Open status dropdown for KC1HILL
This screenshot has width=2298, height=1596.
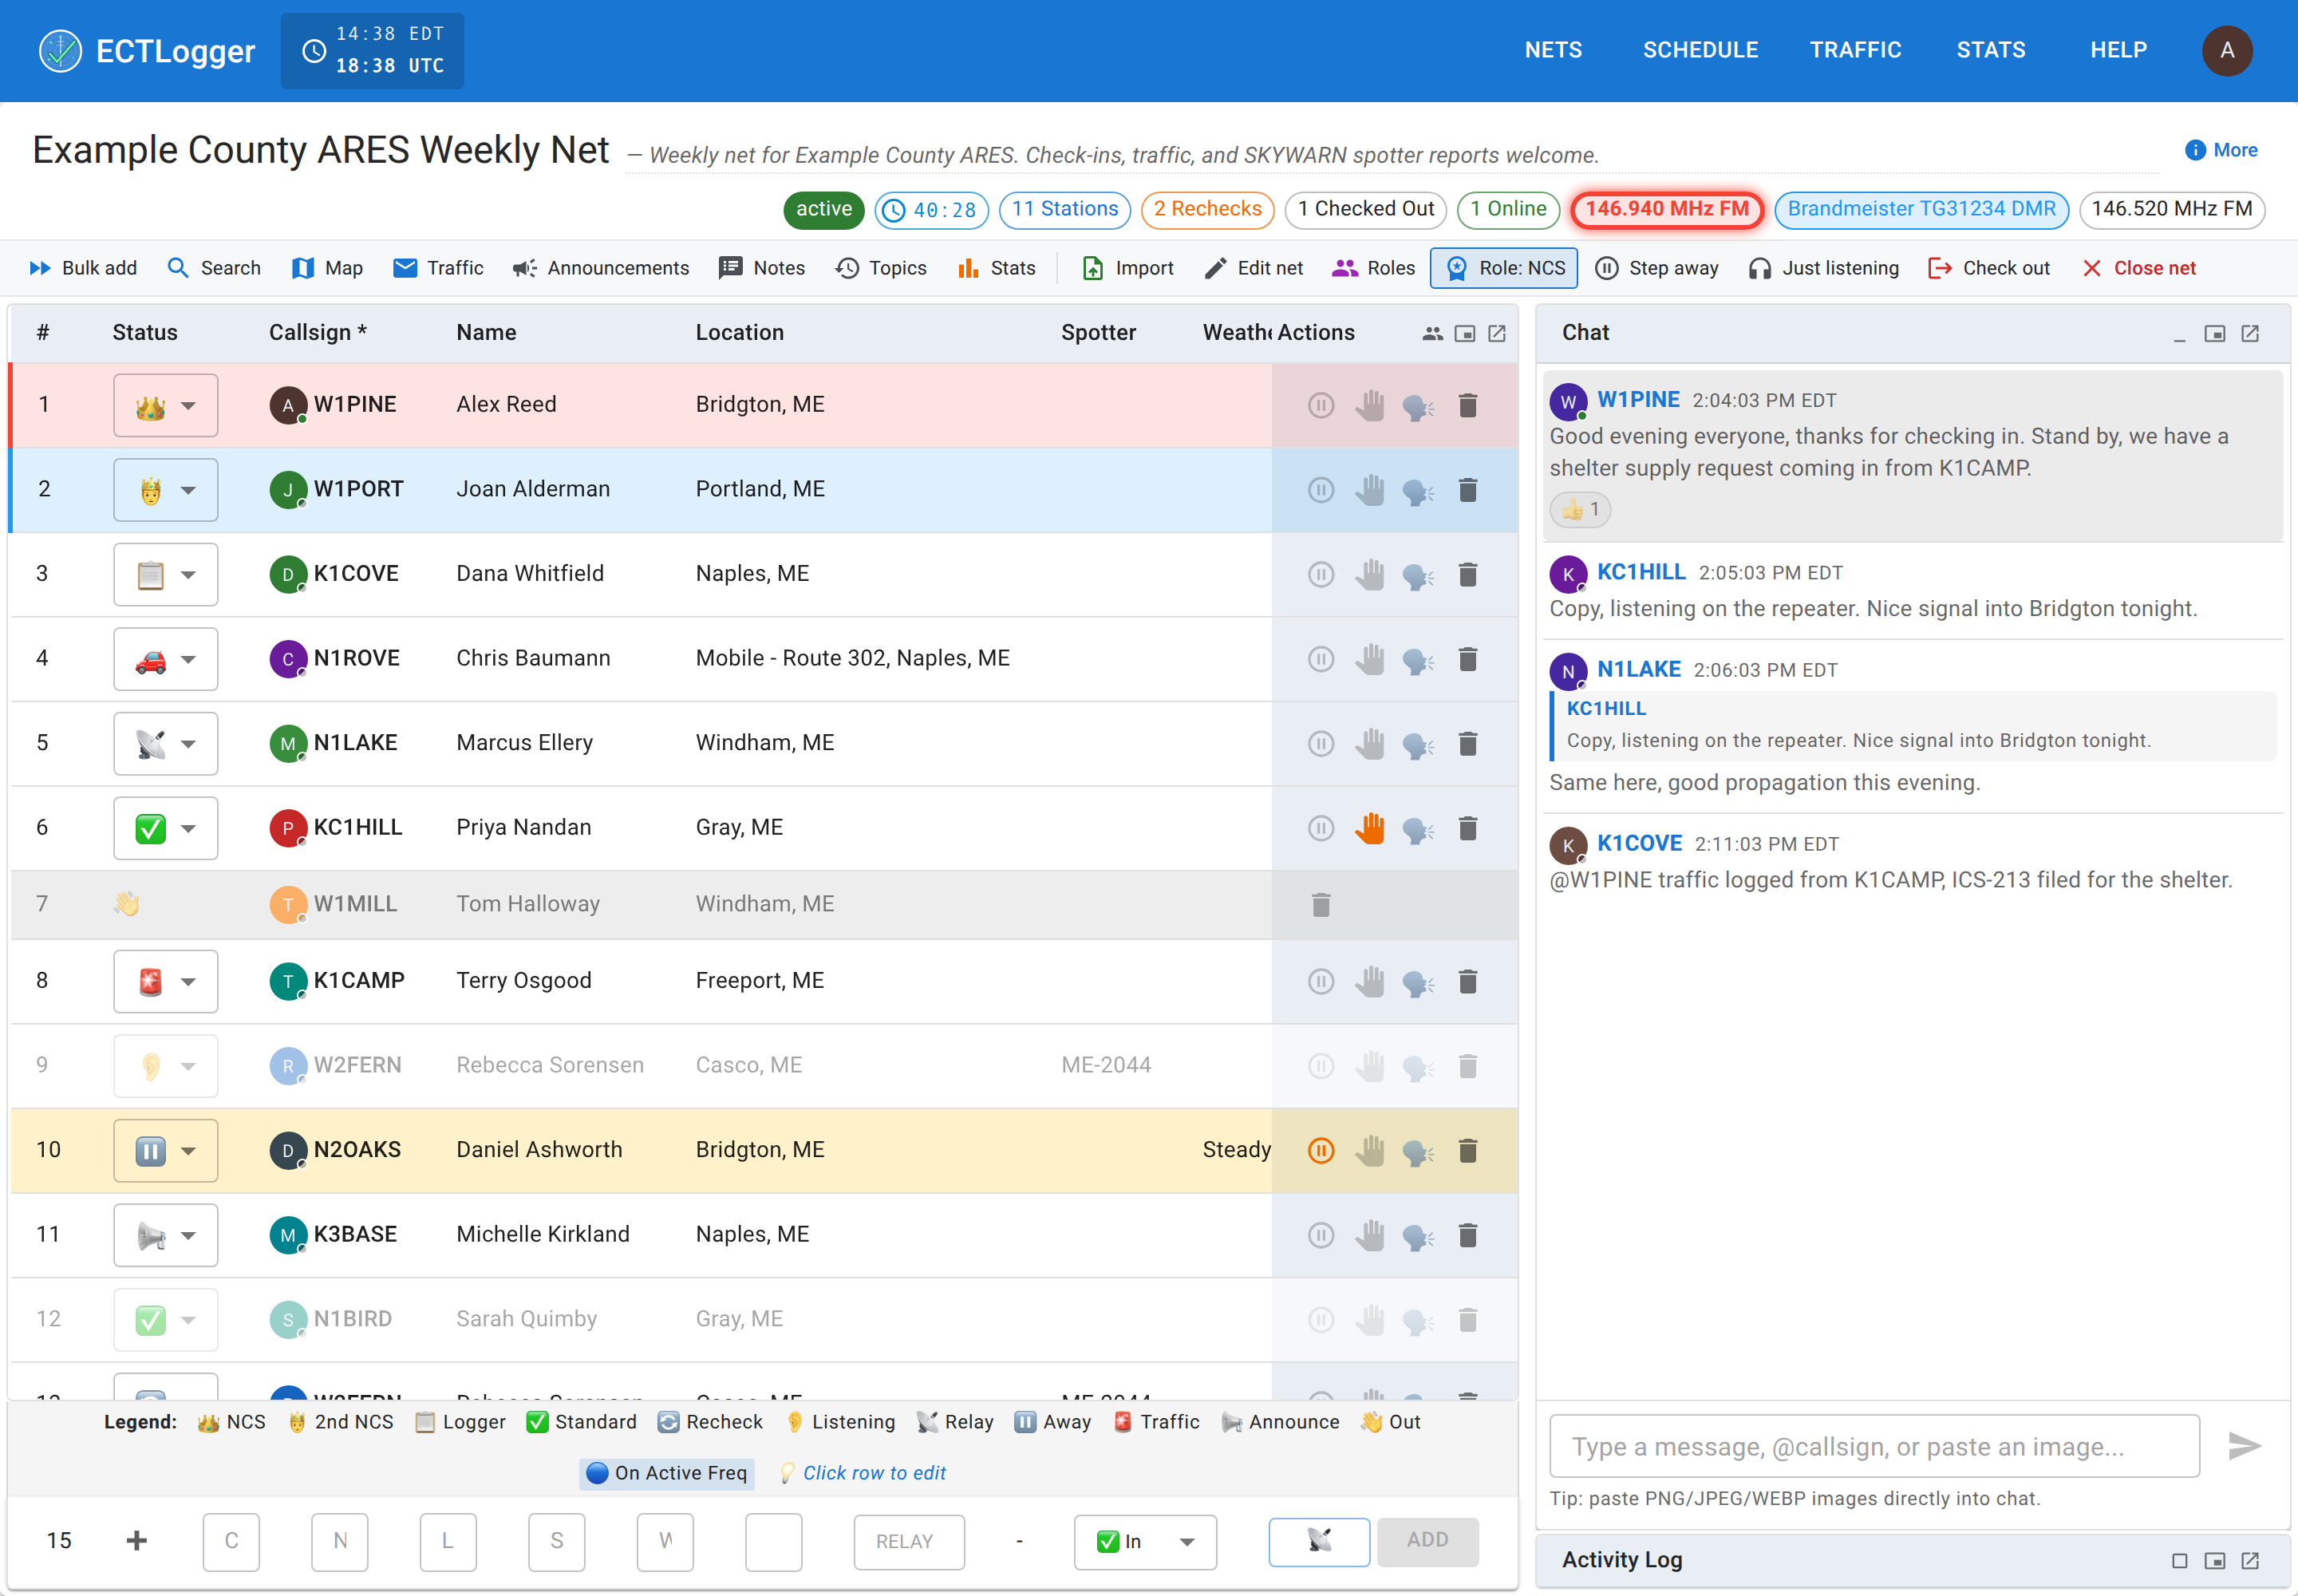point(166,828)
